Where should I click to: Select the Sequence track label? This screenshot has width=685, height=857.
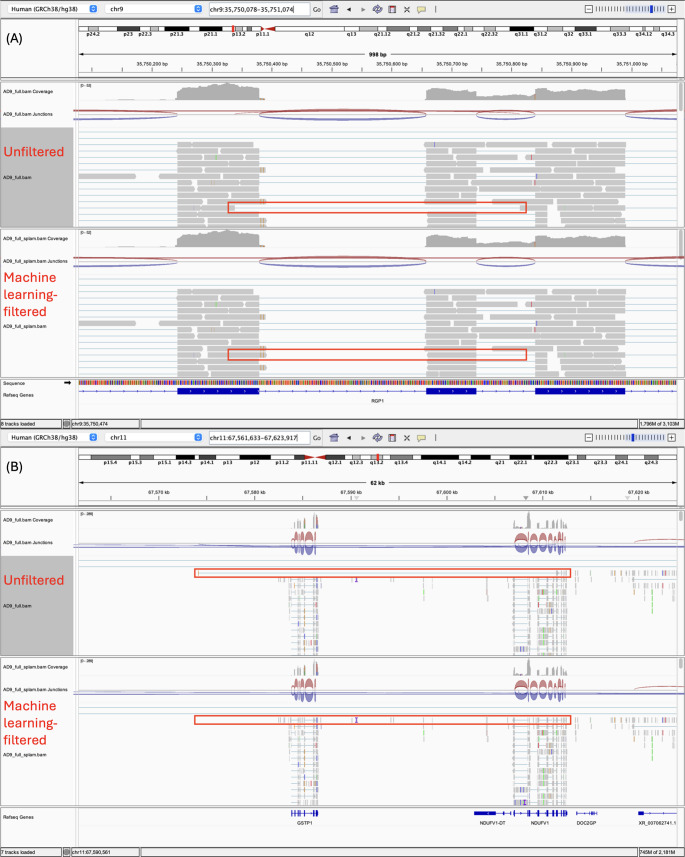[x=14, y=383]
